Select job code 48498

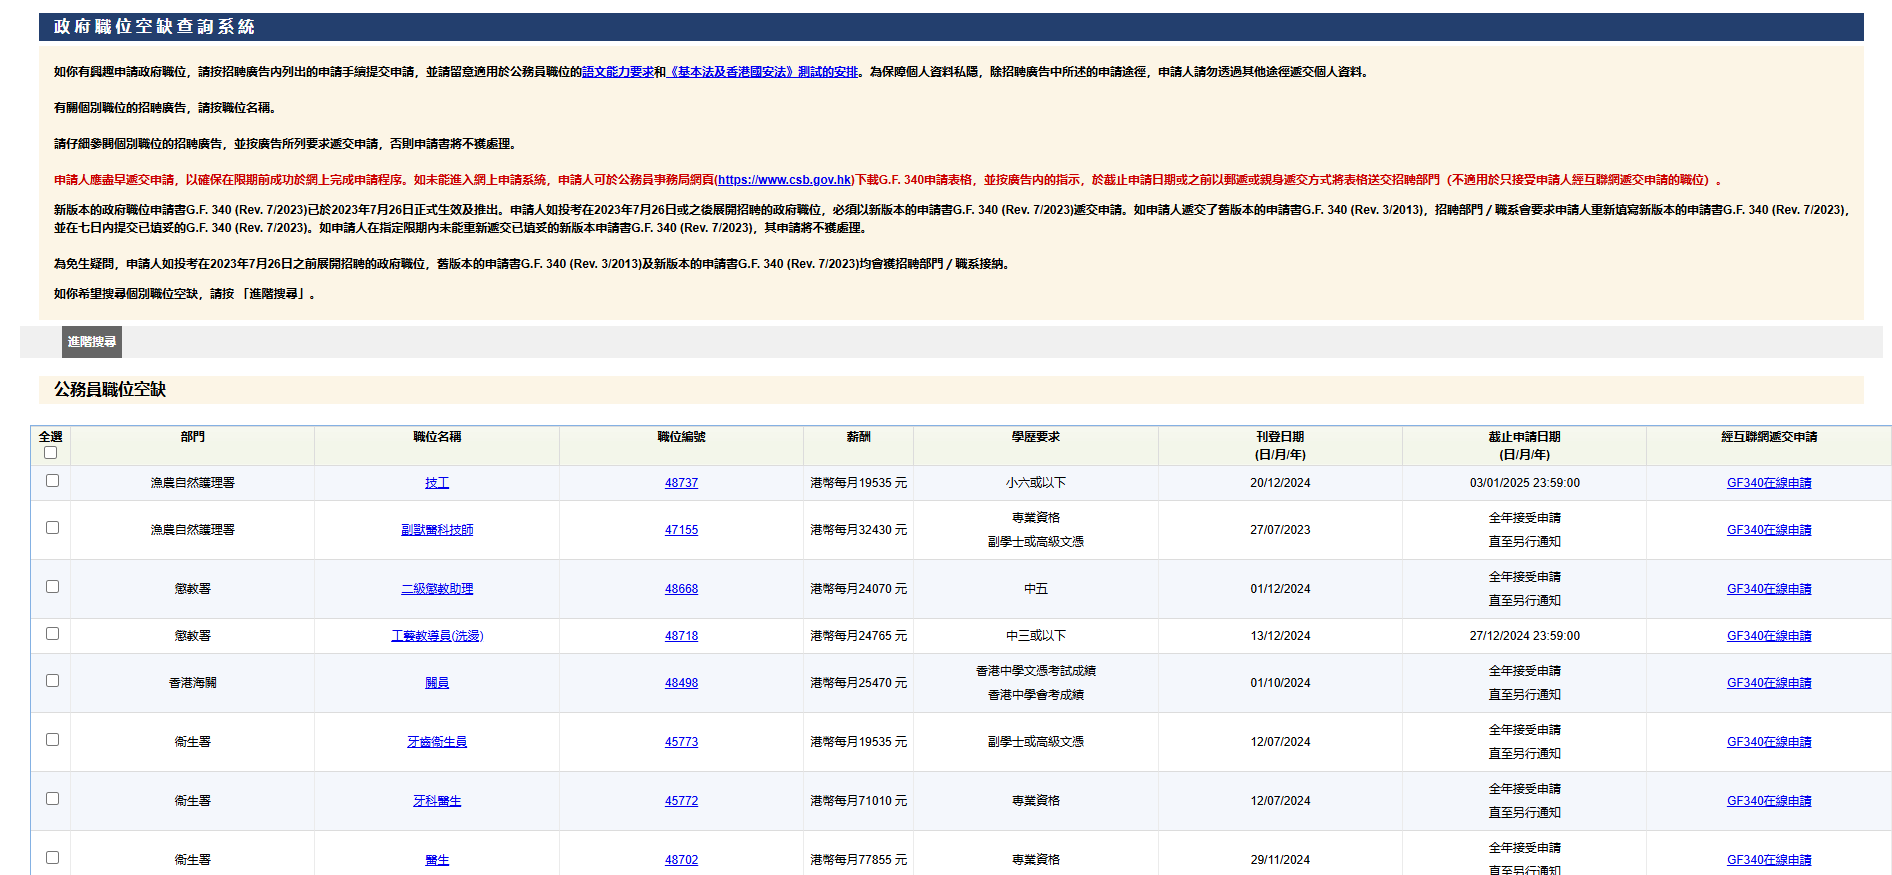(681, 683)
